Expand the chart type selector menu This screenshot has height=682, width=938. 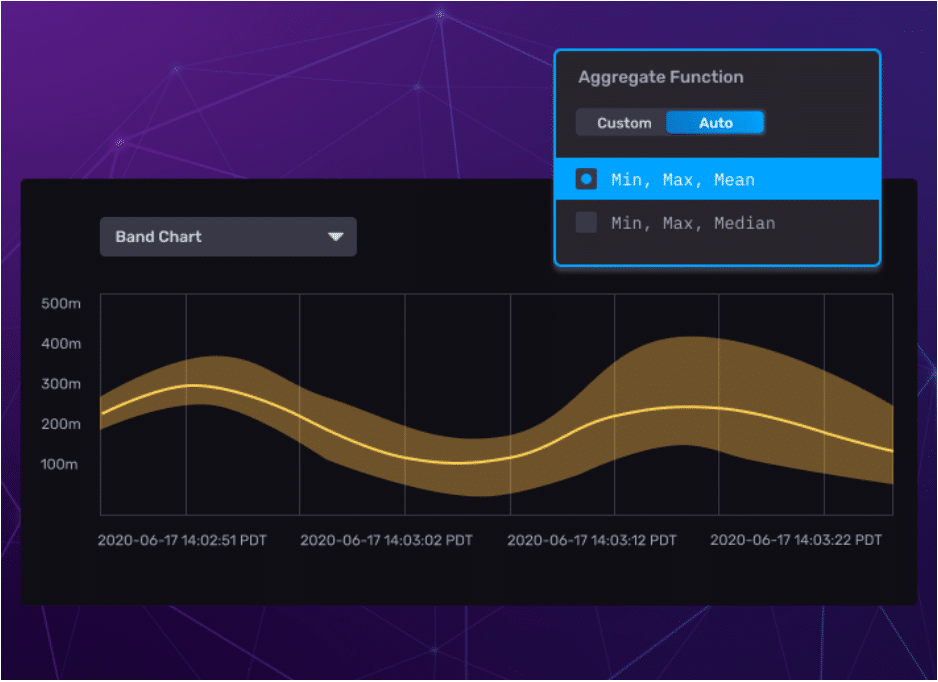click(228, 237)
